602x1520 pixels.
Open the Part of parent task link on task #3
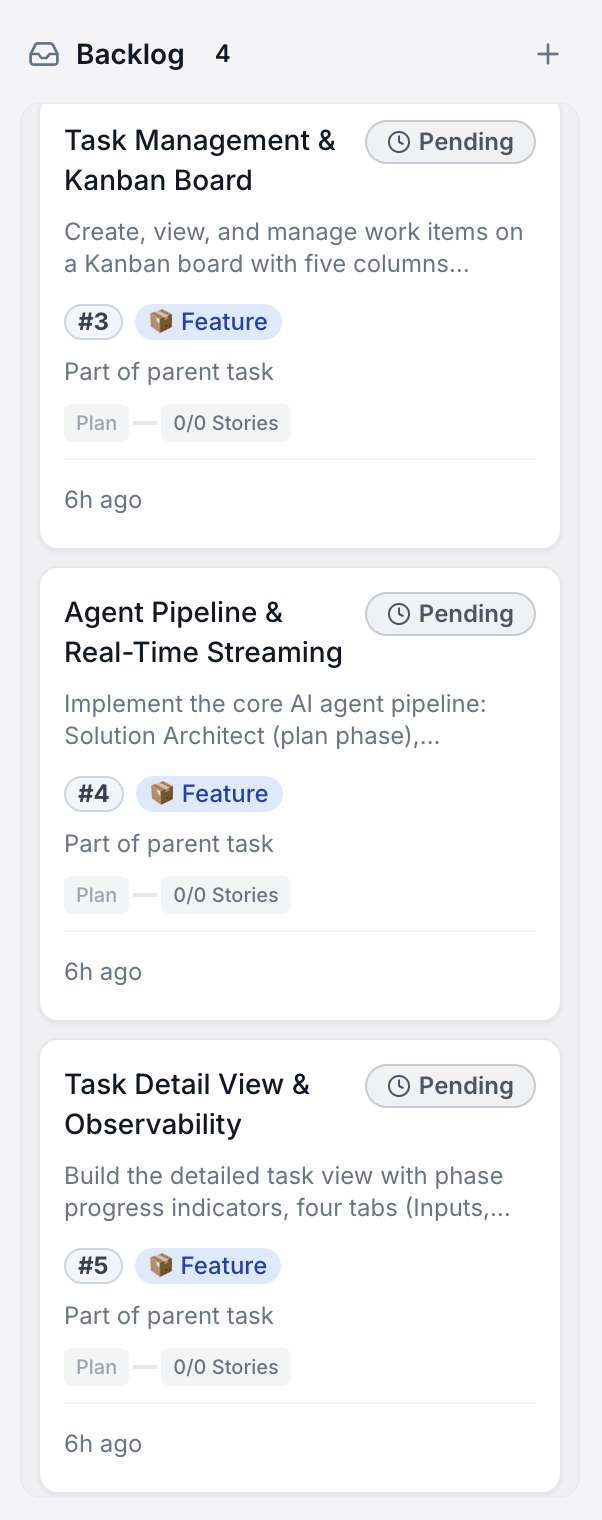point(168,371)
